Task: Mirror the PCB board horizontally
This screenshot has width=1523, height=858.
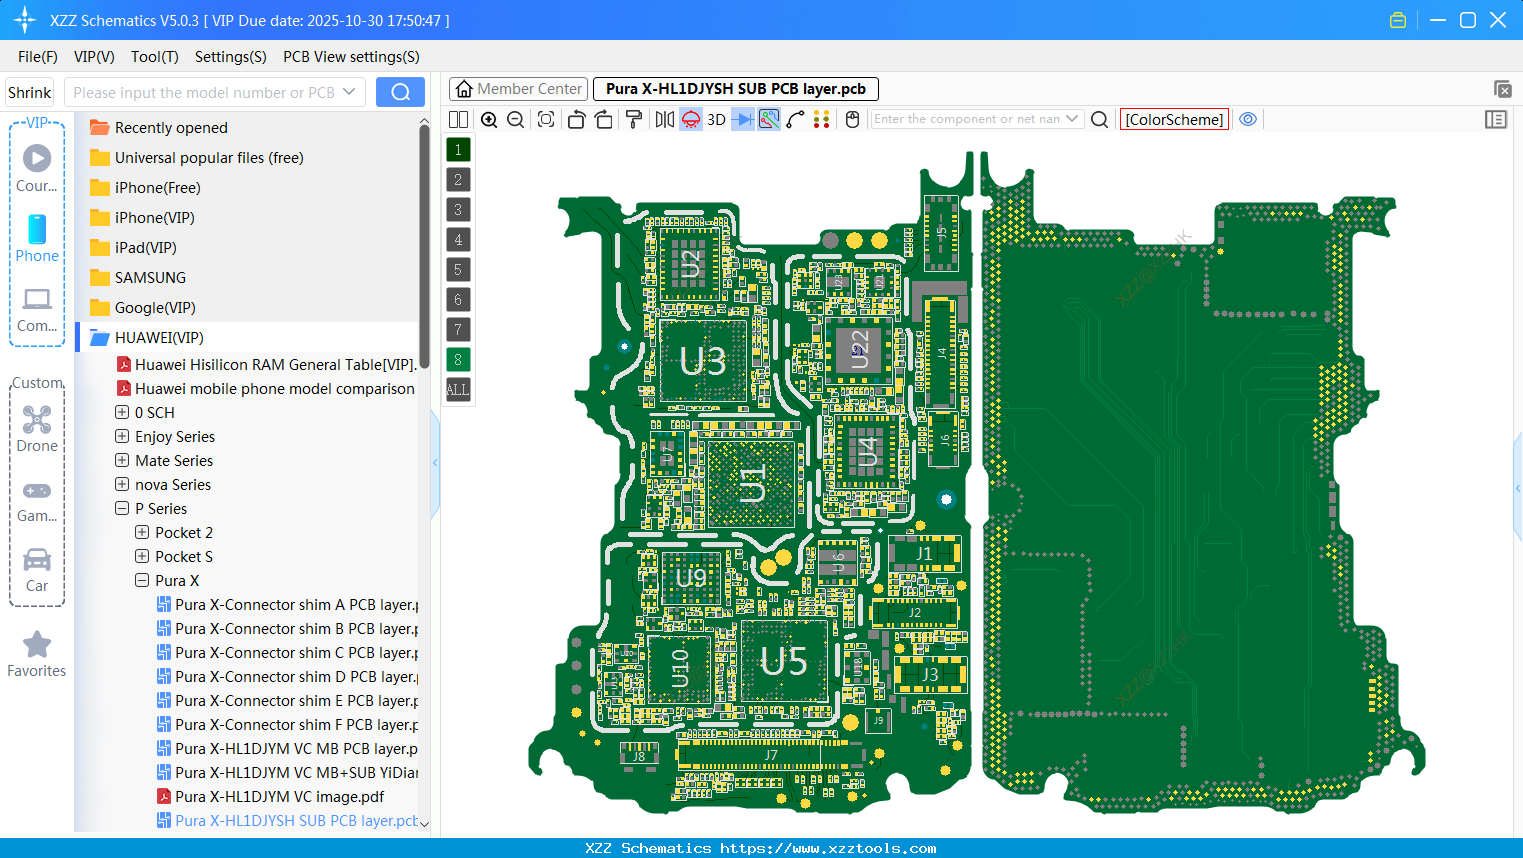Action: pyautogui.click(x=665, y=119)
